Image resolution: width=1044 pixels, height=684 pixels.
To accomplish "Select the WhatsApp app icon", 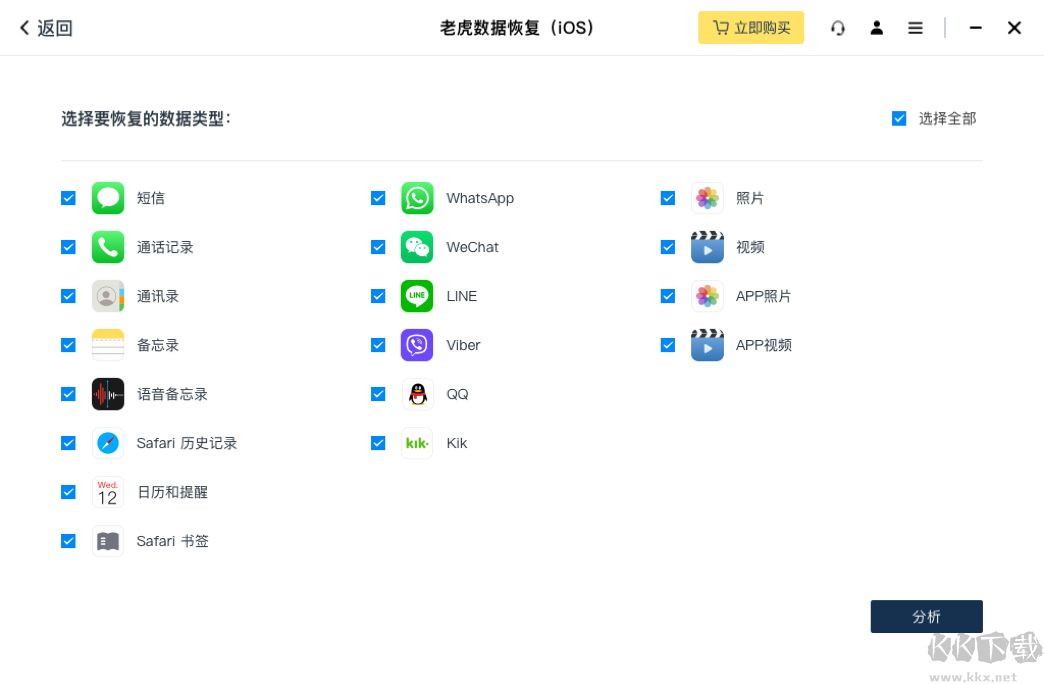I will tap(417, 198).
